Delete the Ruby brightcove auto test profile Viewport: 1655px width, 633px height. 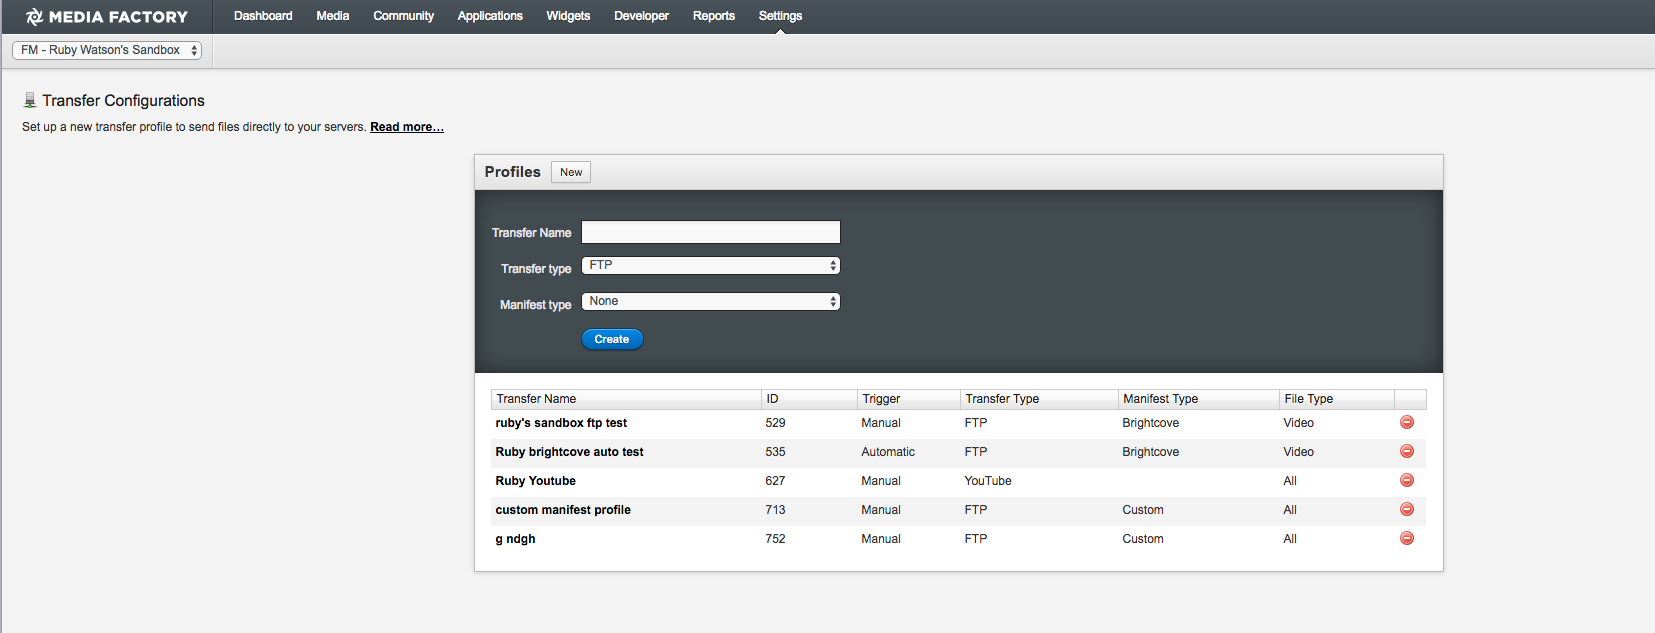(1406, 451)
